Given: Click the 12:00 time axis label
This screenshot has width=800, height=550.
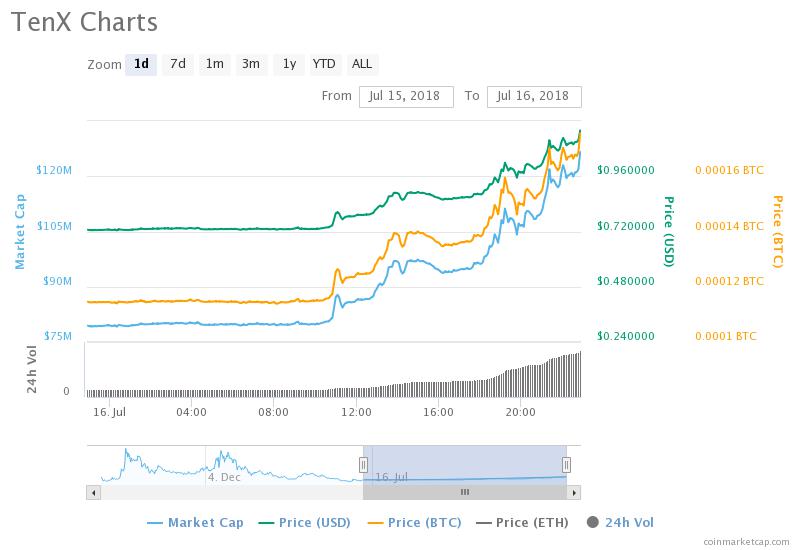Looking at the screenshot, I should 356,412.
